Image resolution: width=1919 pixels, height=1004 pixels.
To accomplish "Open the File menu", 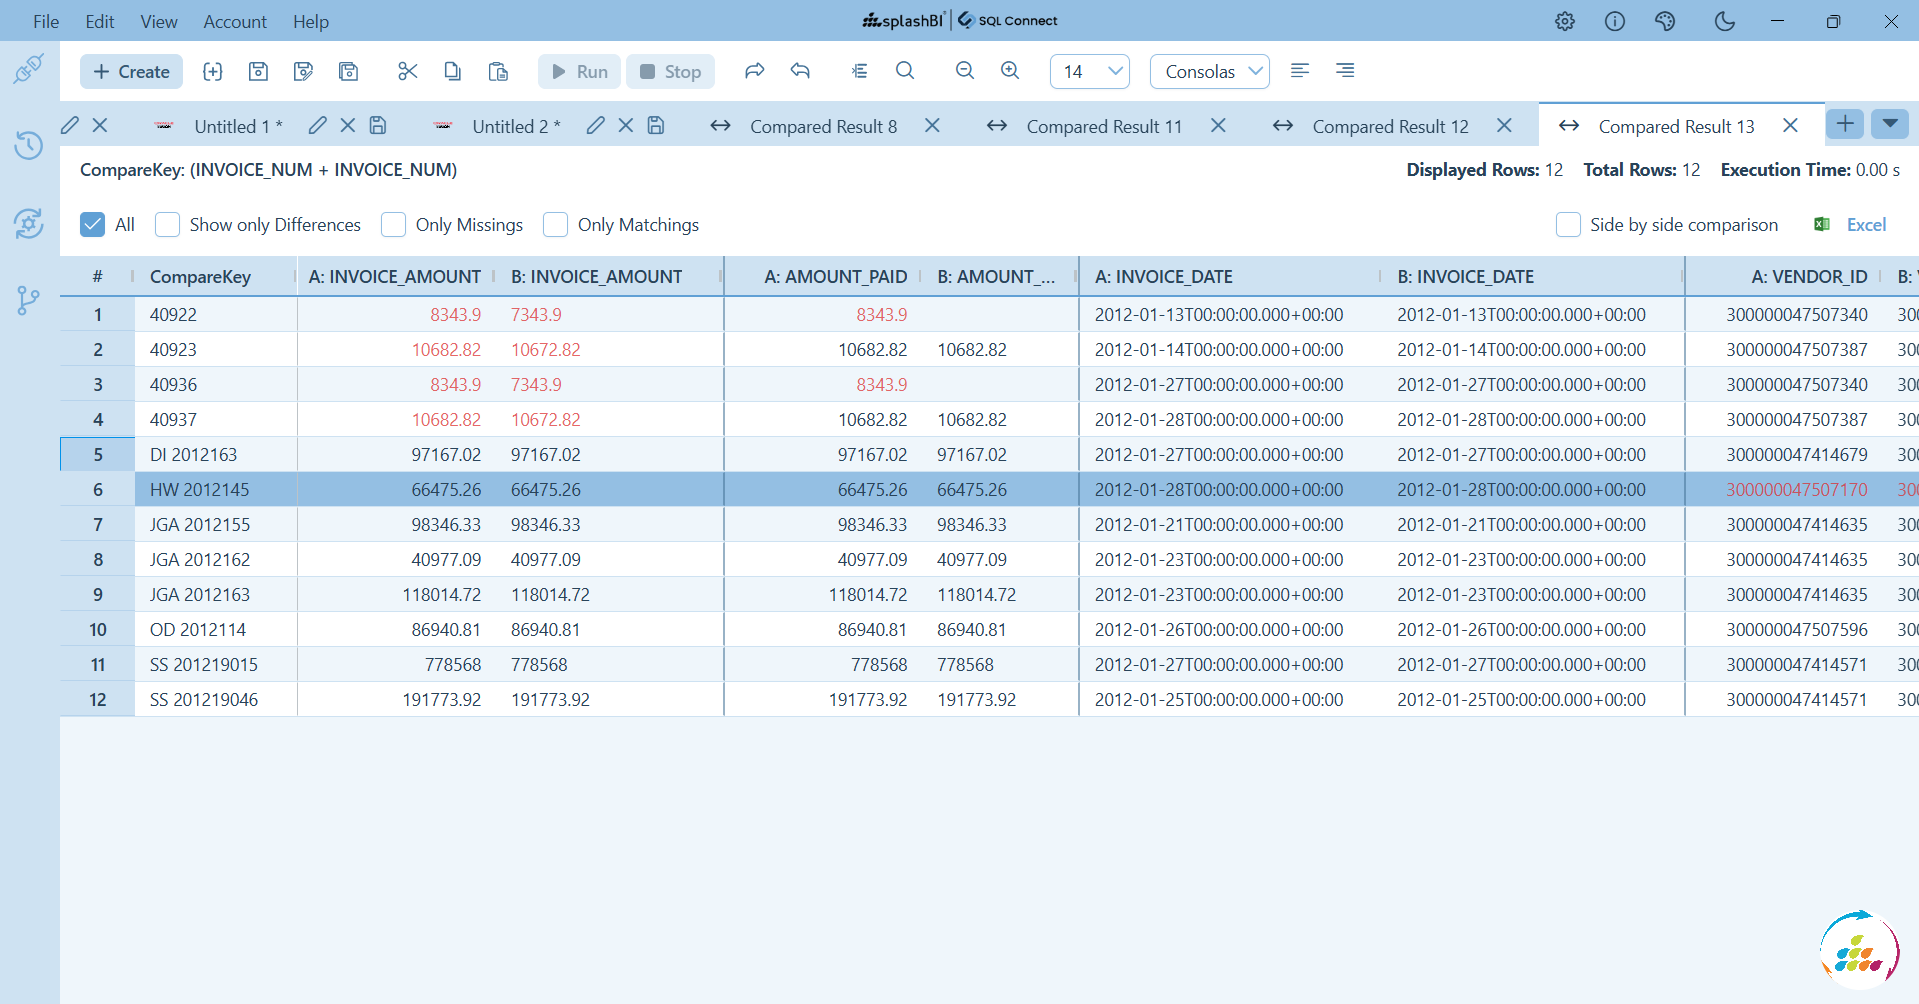I will tap(46, 21).
